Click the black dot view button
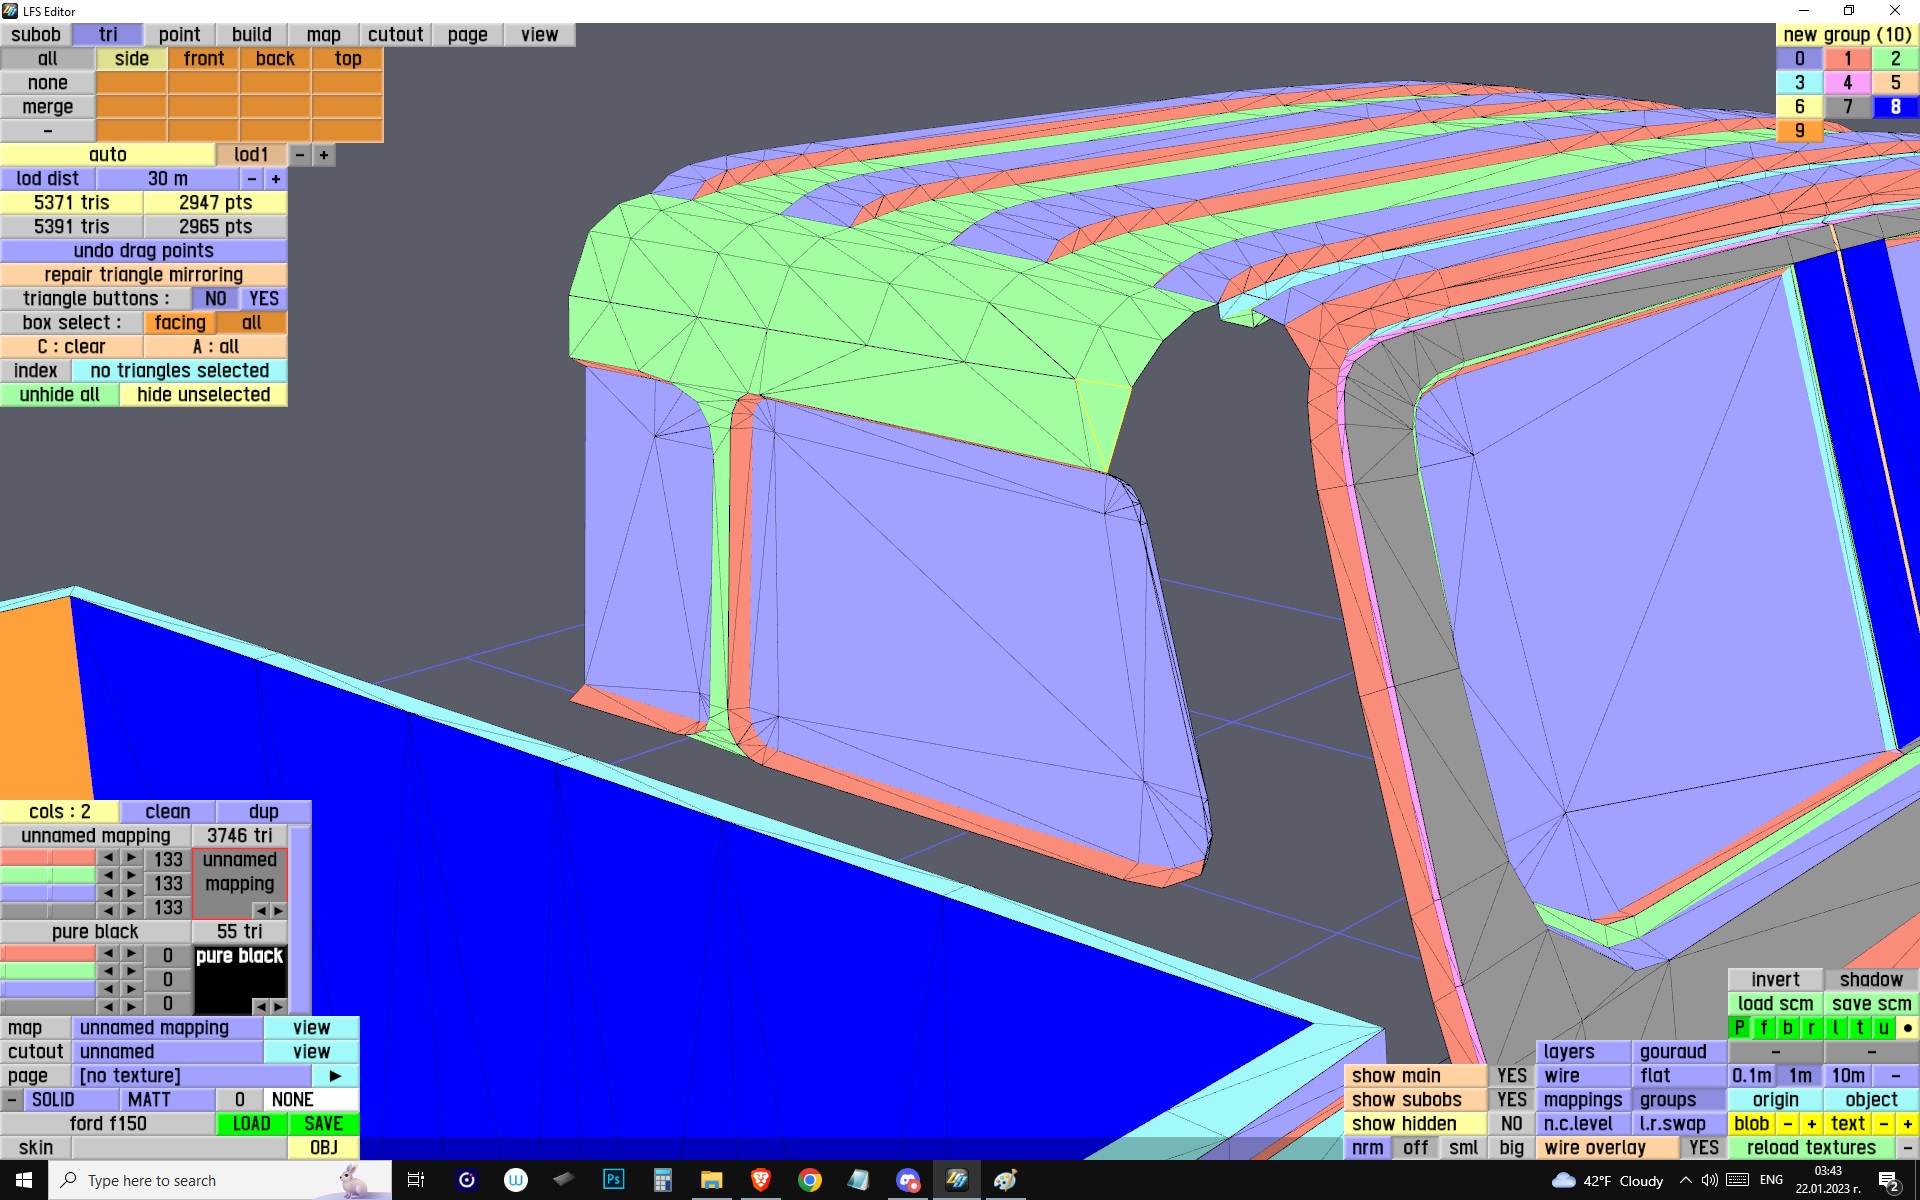The height and width of the screenshot is (1200, 1920). click(1907, 1028)
